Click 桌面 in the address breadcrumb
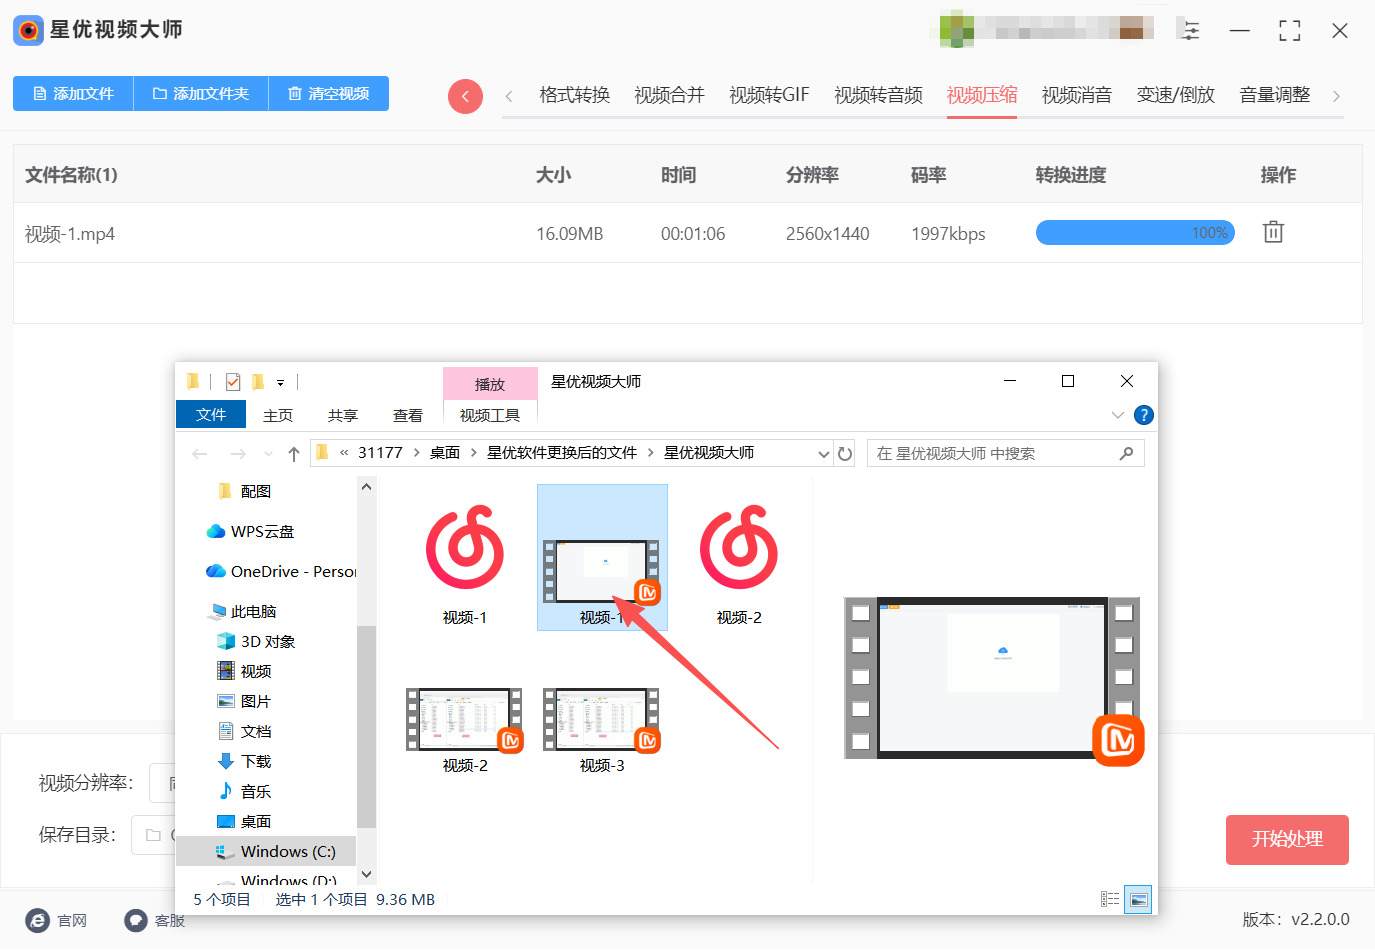This screenshot has height=950, width=1375. 445,453
